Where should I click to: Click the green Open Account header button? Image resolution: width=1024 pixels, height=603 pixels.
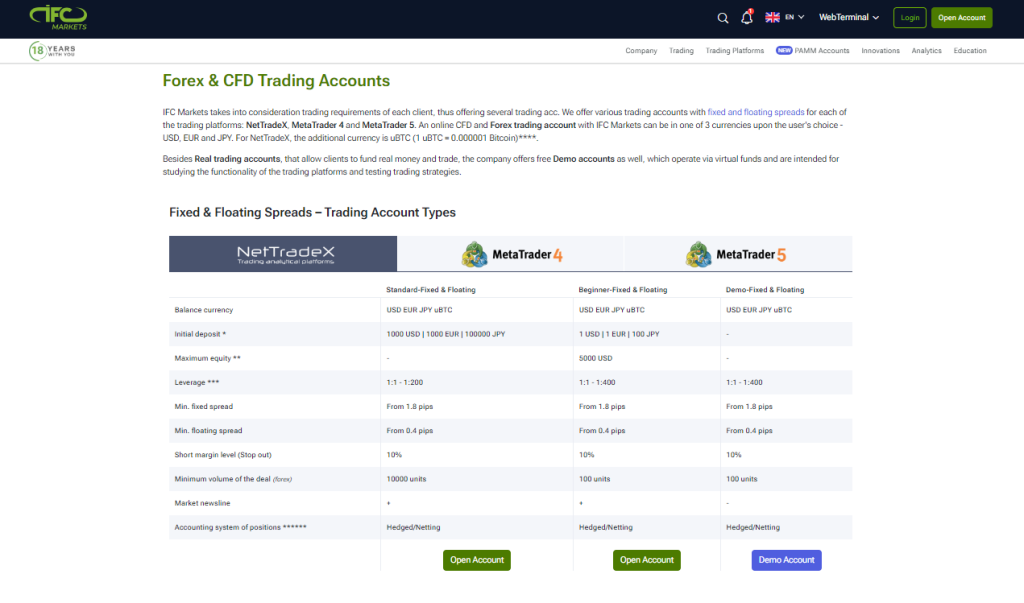coord(961,17)
